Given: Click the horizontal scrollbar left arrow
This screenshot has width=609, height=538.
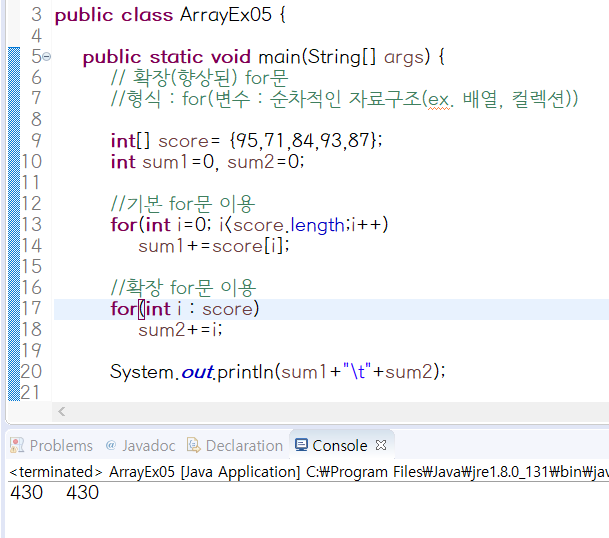Looking at the screenshot, I should coord(61,411).
